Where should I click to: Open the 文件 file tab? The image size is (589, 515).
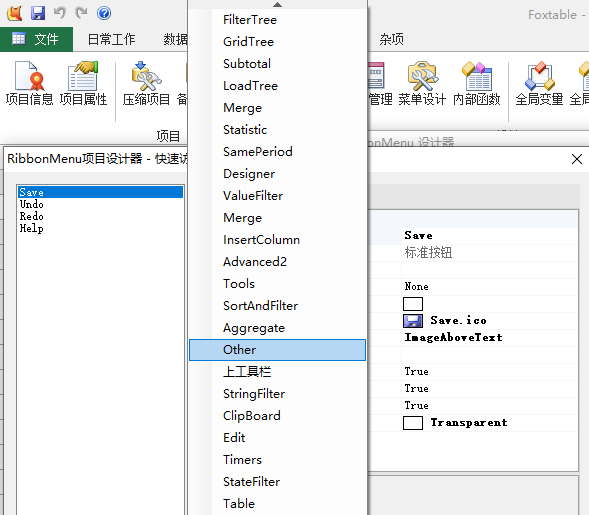point(36,39)
